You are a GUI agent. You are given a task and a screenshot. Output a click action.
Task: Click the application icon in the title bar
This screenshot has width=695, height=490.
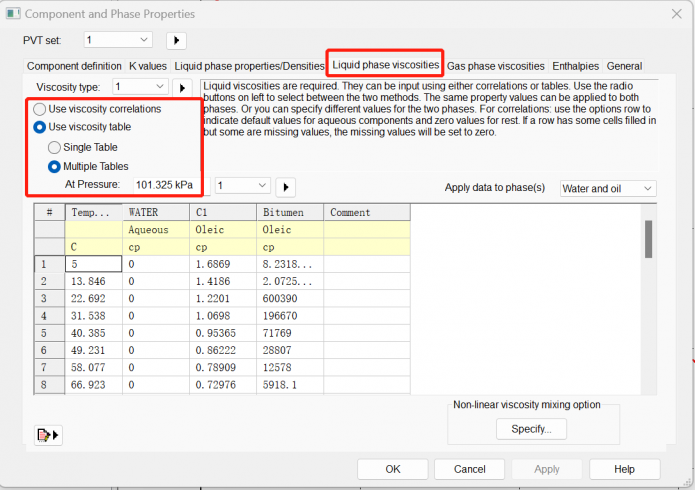[x=12, y=14]
